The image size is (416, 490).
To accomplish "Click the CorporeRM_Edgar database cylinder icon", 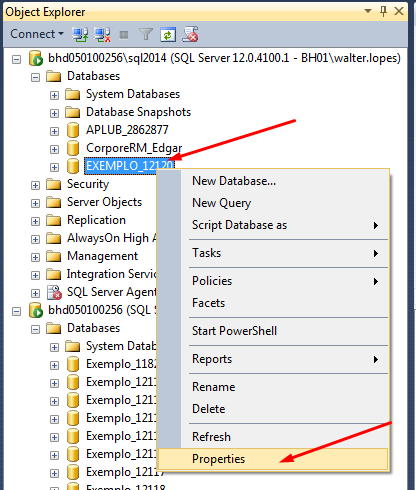I will (73, 148).
